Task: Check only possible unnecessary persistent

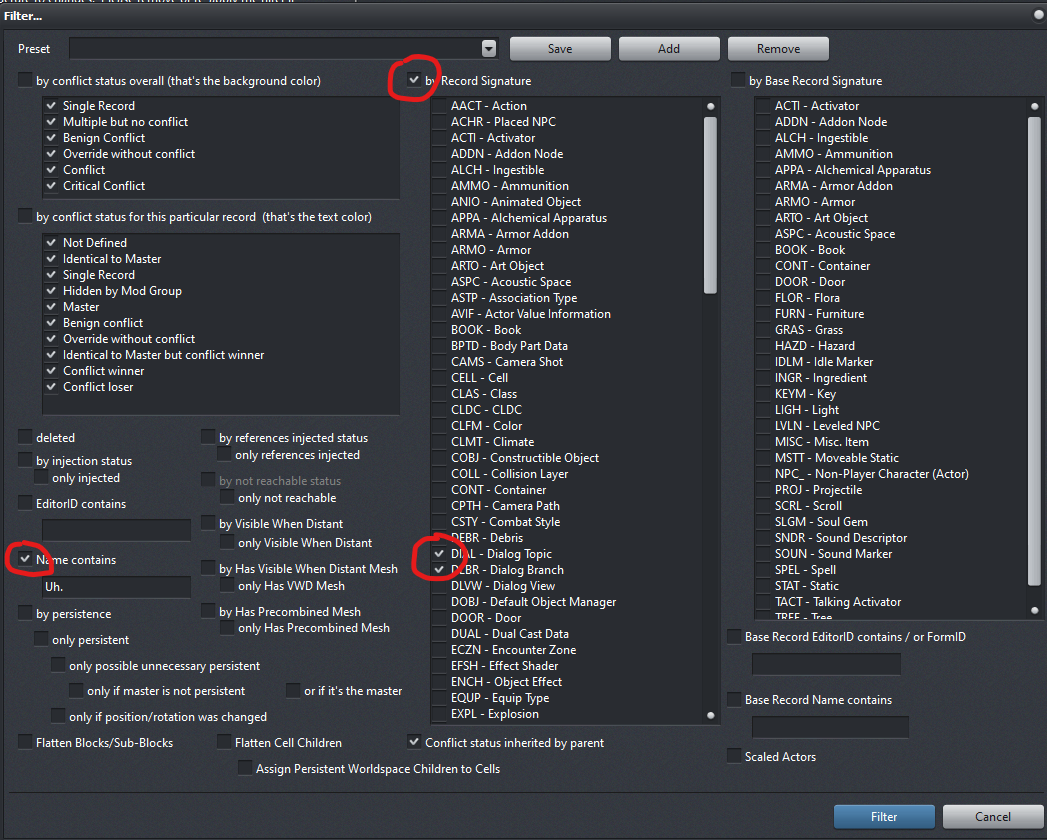Action: coord(58,665)
